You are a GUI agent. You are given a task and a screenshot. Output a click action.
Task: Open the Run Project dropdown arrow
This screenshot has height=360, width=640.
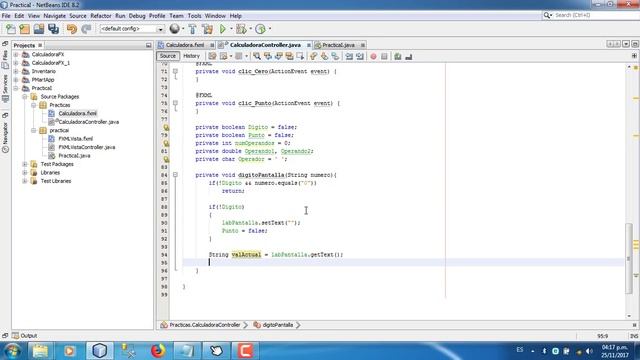tap(231, 29)
